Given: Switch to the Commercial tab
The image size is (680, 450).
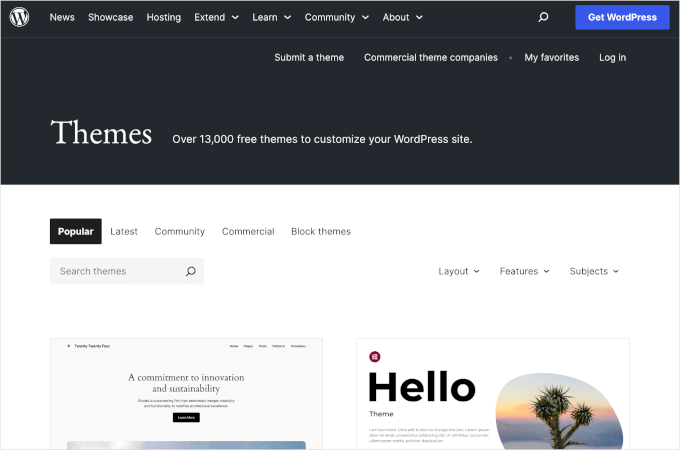Looking at the screenshot, I should tap(248, 231).
